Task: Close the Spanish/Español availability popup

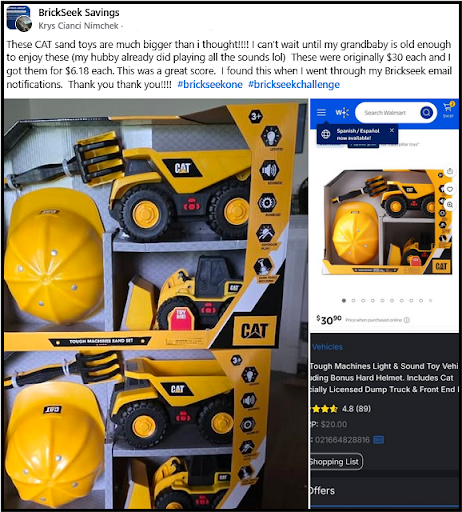Action: click(392, 130)
